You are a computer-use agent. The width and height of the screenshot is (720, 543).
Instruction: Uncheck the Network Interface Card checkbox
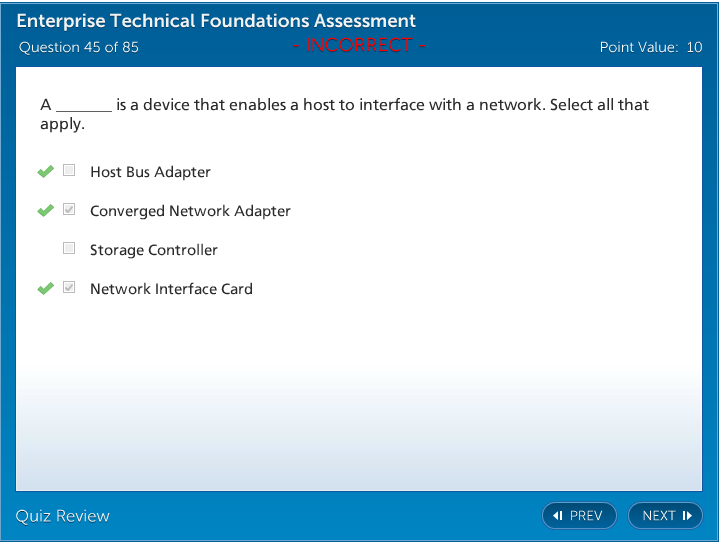pyautogui.click(x=69, y=288)
